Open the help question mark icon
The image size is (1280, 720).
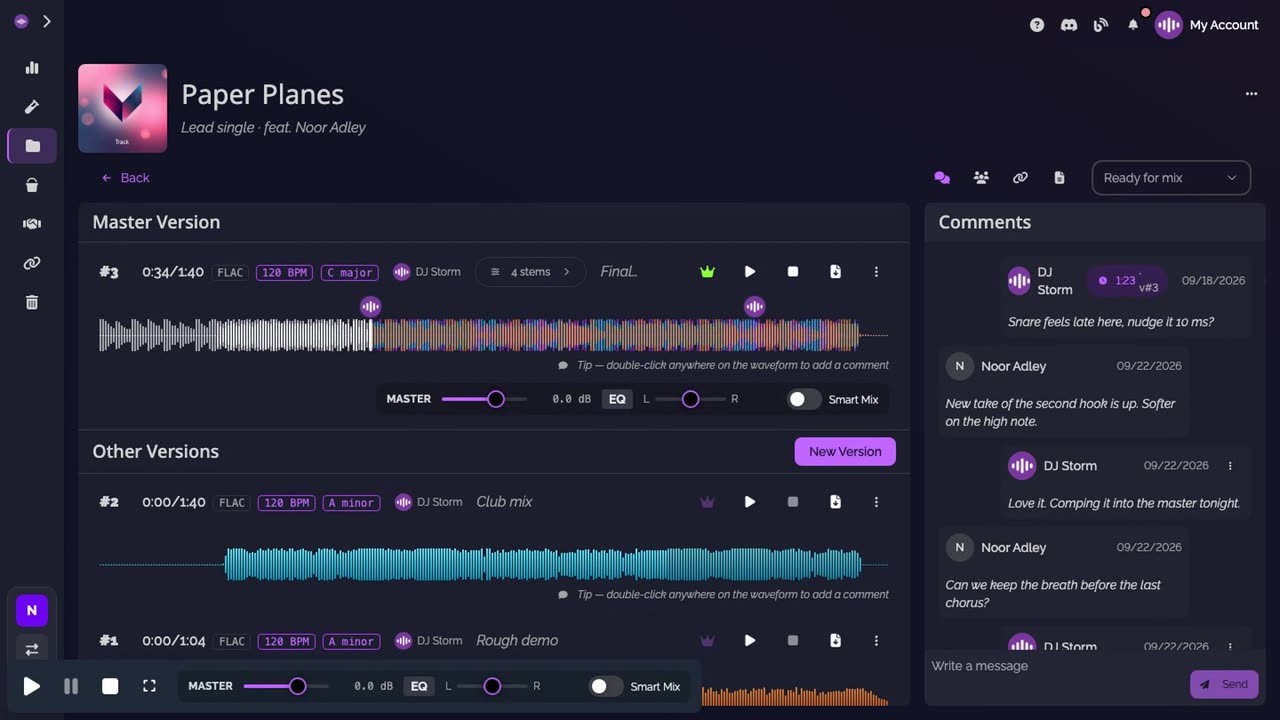pos(1037,25)
